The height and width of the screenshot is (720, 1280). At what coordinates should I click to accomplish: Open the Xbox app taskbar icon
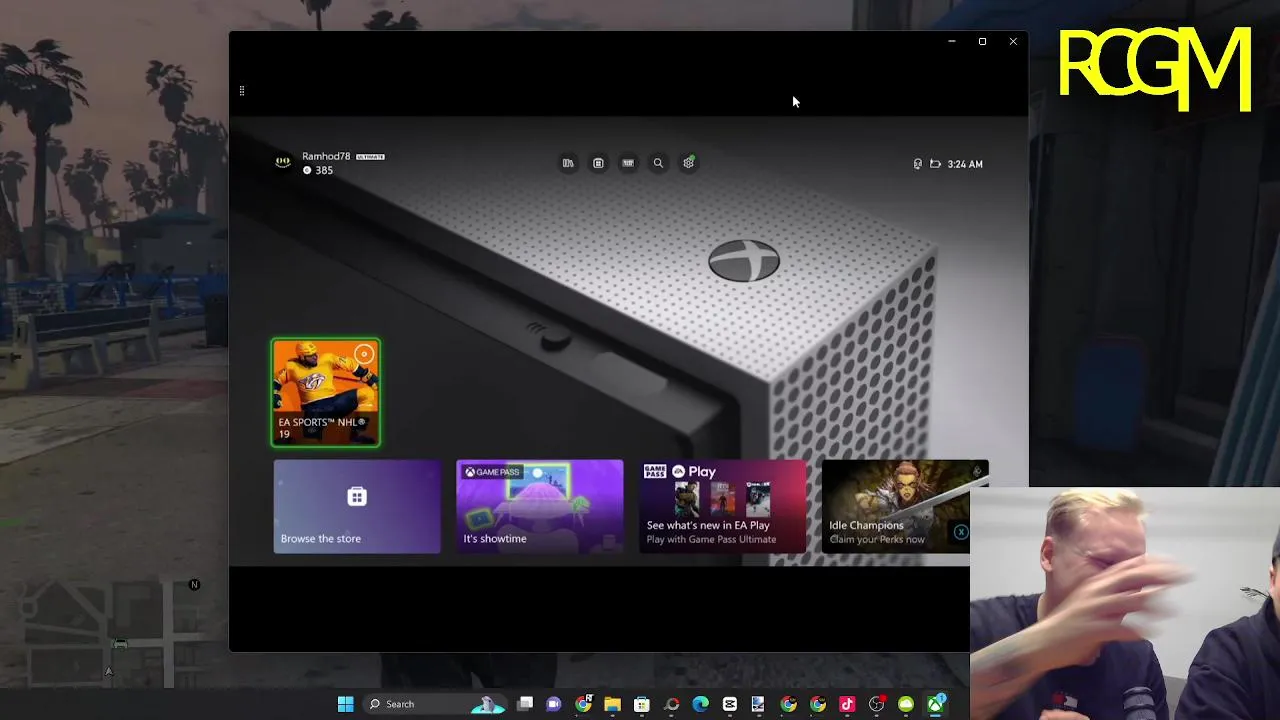coord(936,704)
